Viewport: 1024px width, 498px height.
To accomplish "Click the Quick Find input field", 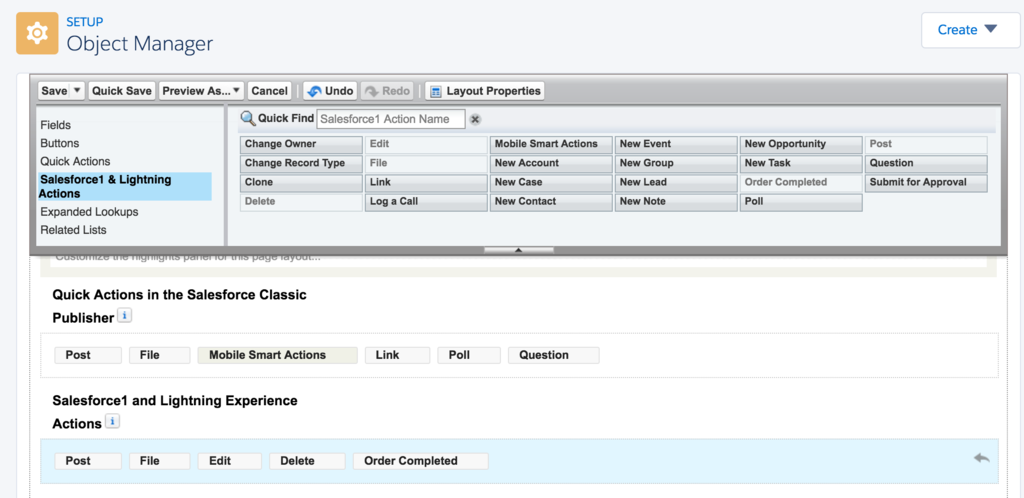I will point(391,119).
